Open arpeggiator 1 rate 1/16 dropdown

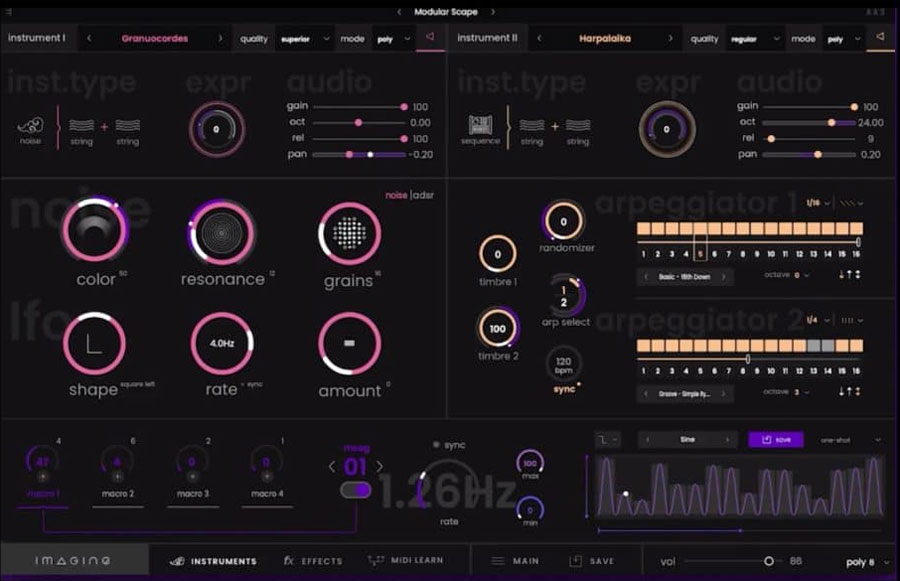pos(818,203)
